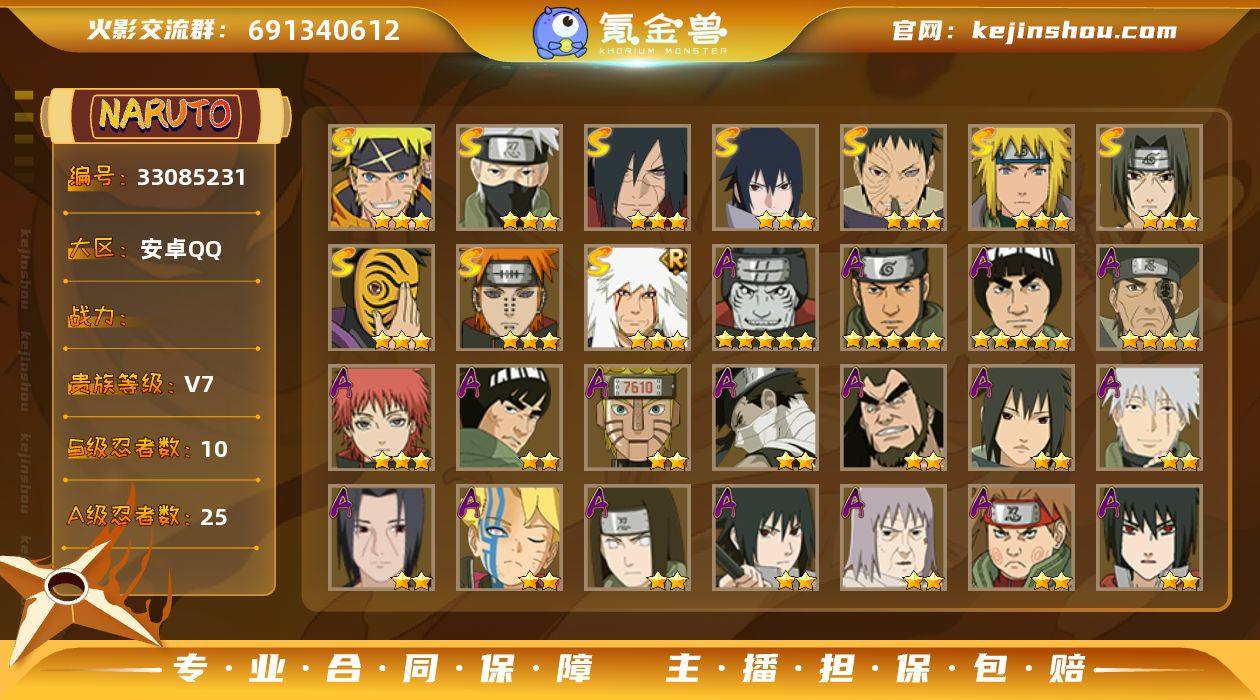This screenshot has width=1260, height=700.
Task: Select the Pain portrait with orange hair
Action: (509, 298)
